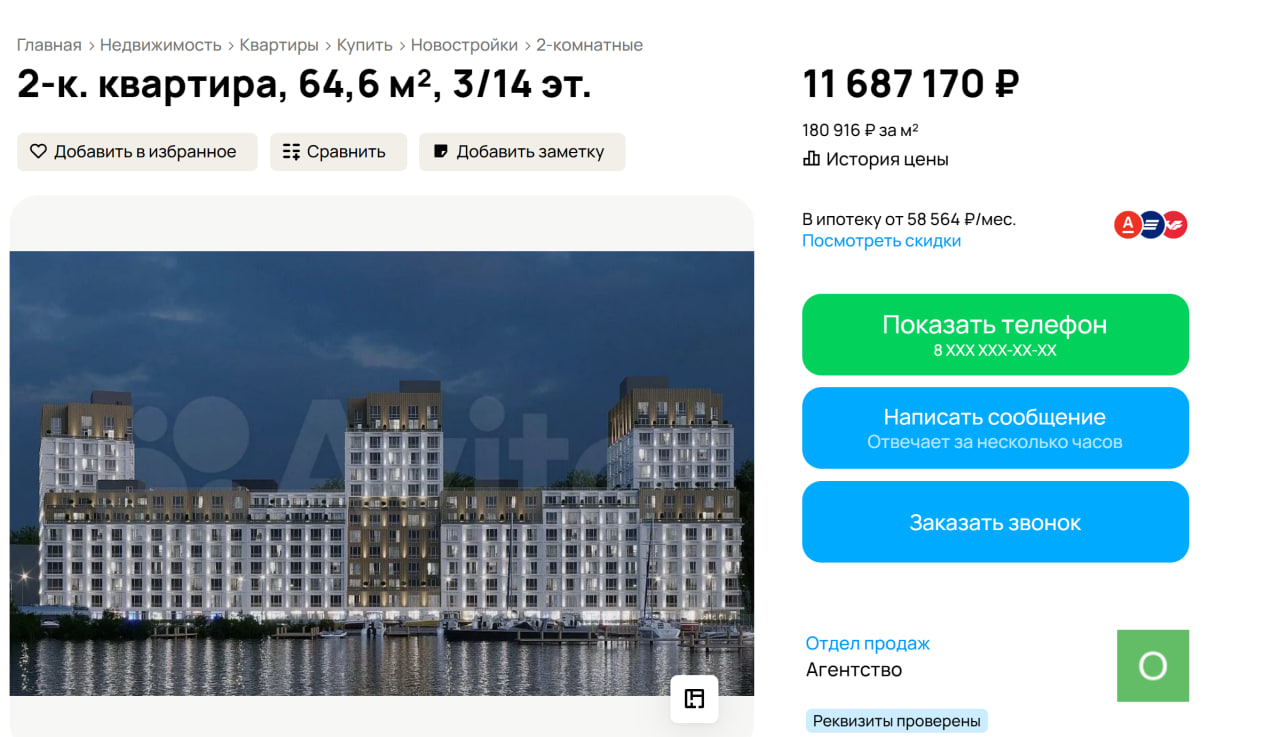Click the heart icon to add to favorites

tap(38, 152)
